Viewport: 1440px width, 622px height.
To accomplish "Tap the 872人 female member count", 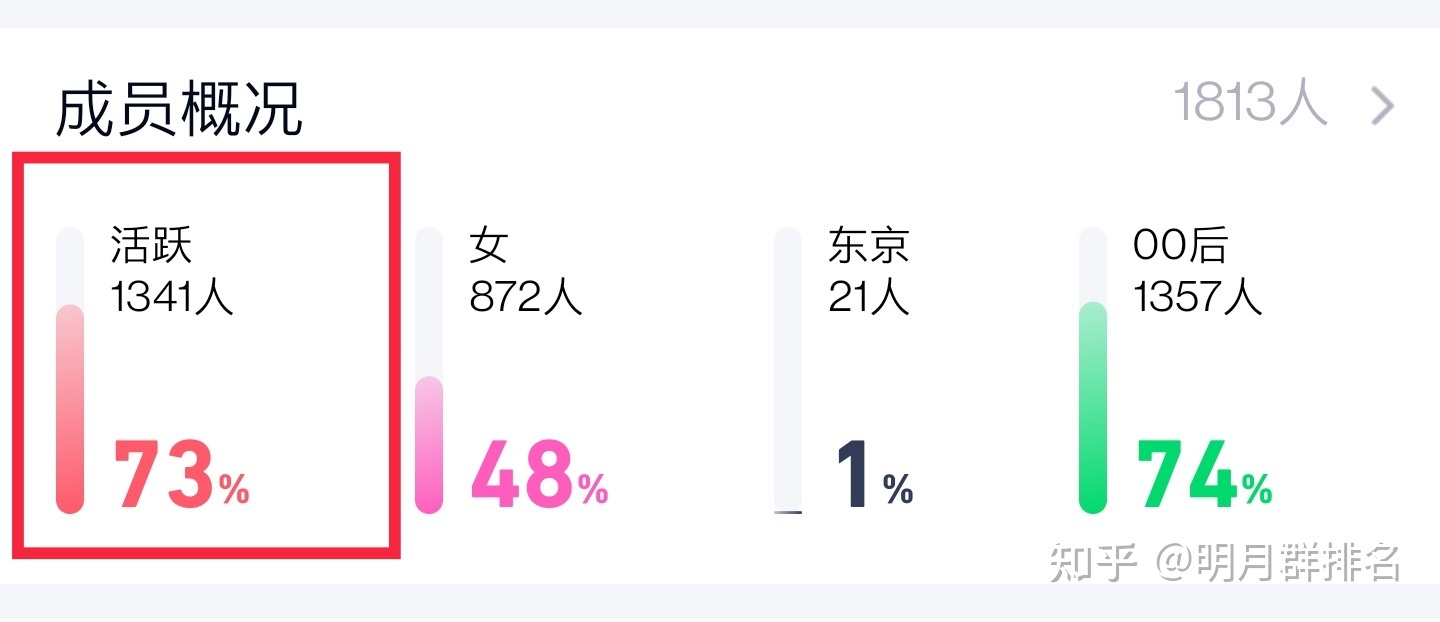I will coord(526,297).
